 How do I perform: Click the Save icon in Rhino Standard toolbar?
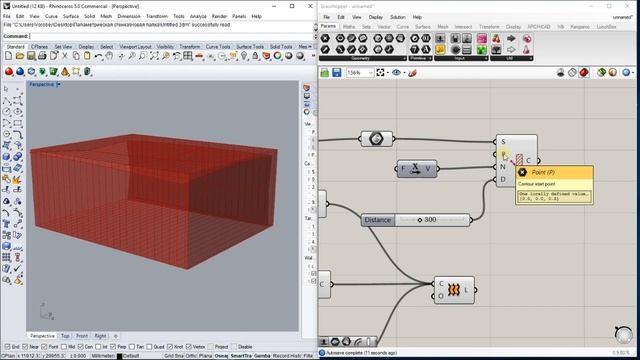click(31, 56)
